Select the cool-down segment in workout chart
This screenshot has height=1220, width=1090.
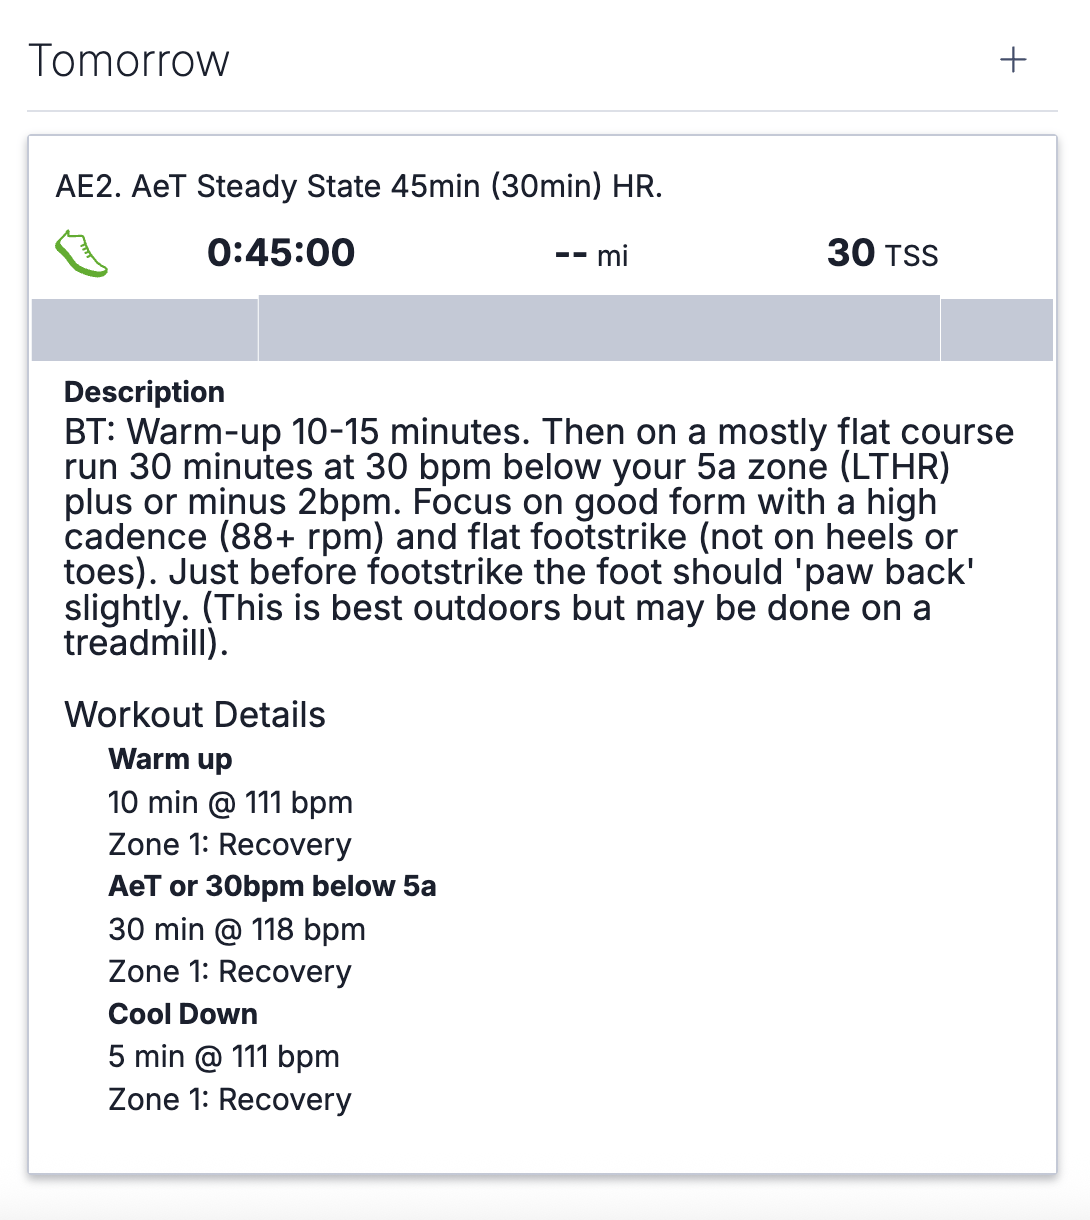(996, 330)
